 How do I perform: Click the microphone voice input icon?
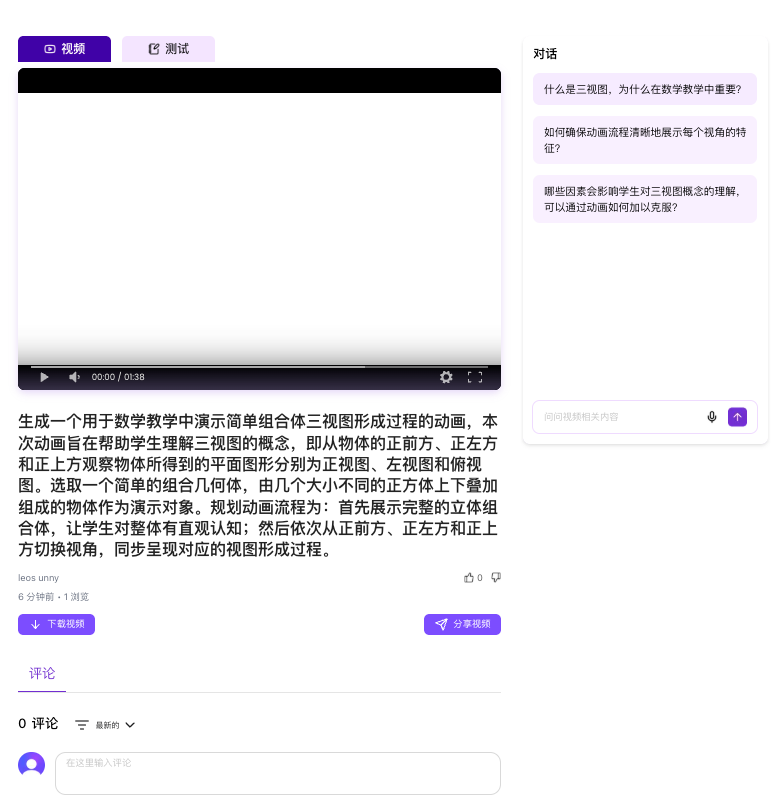(712, 417)
